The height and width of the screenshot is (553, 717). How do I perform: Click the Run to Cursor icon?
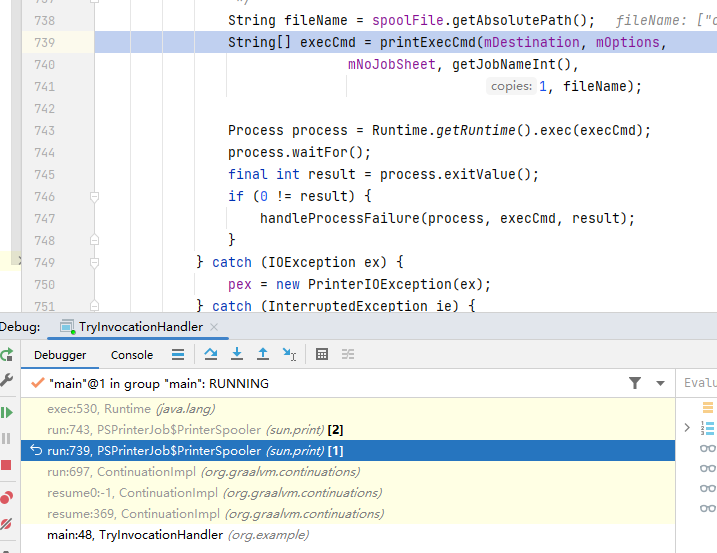pos(289,354)
